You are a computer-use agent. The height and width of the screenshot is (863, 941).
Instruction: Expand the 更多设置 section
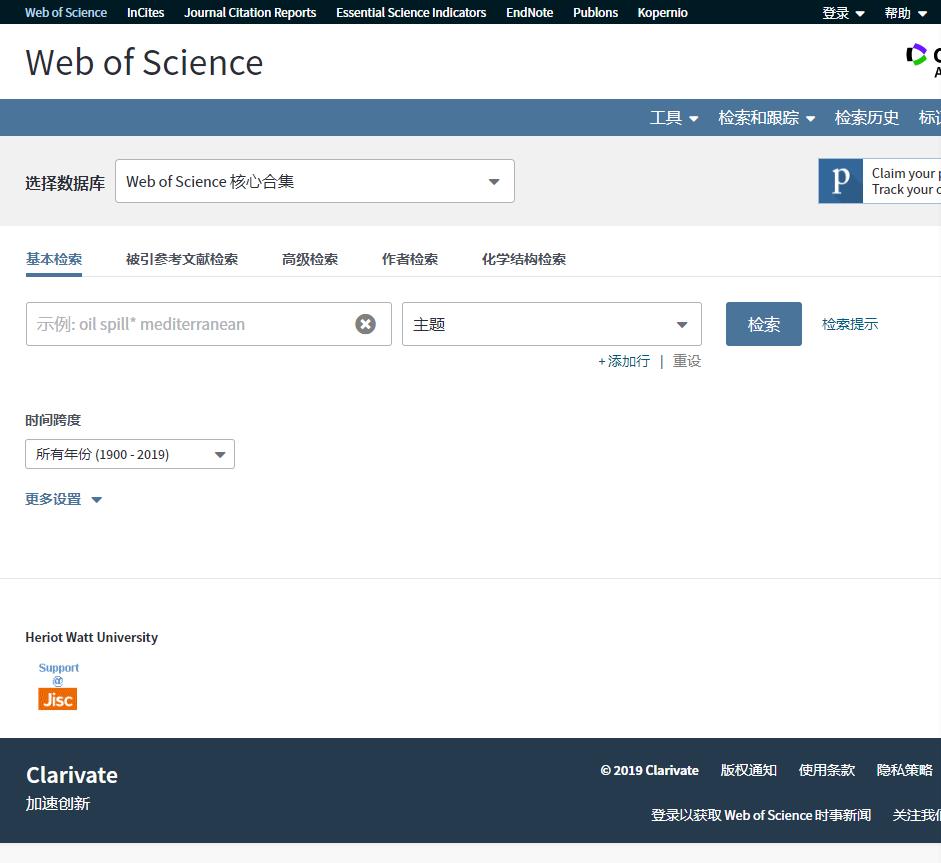[63, 498]
